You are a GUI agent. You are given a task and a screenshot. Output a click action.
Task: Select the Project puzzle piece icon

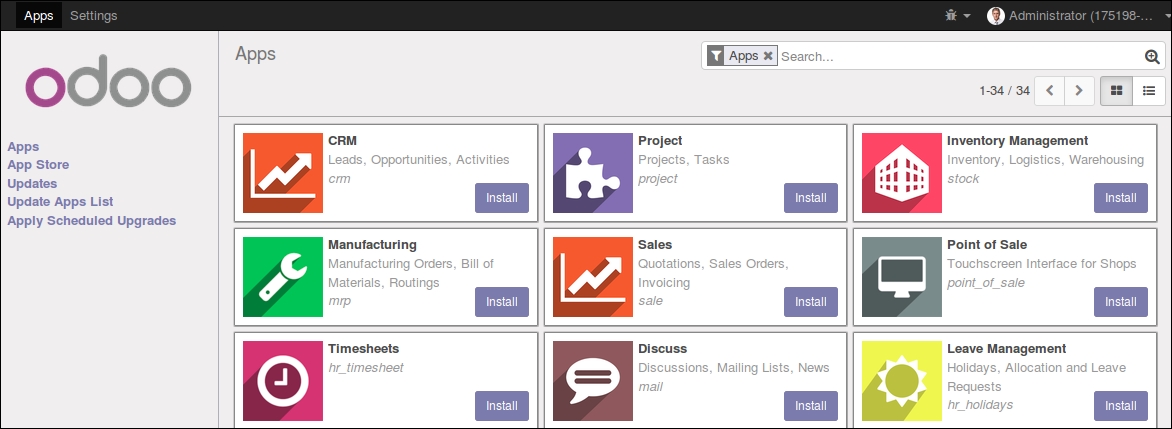[593, 173]
